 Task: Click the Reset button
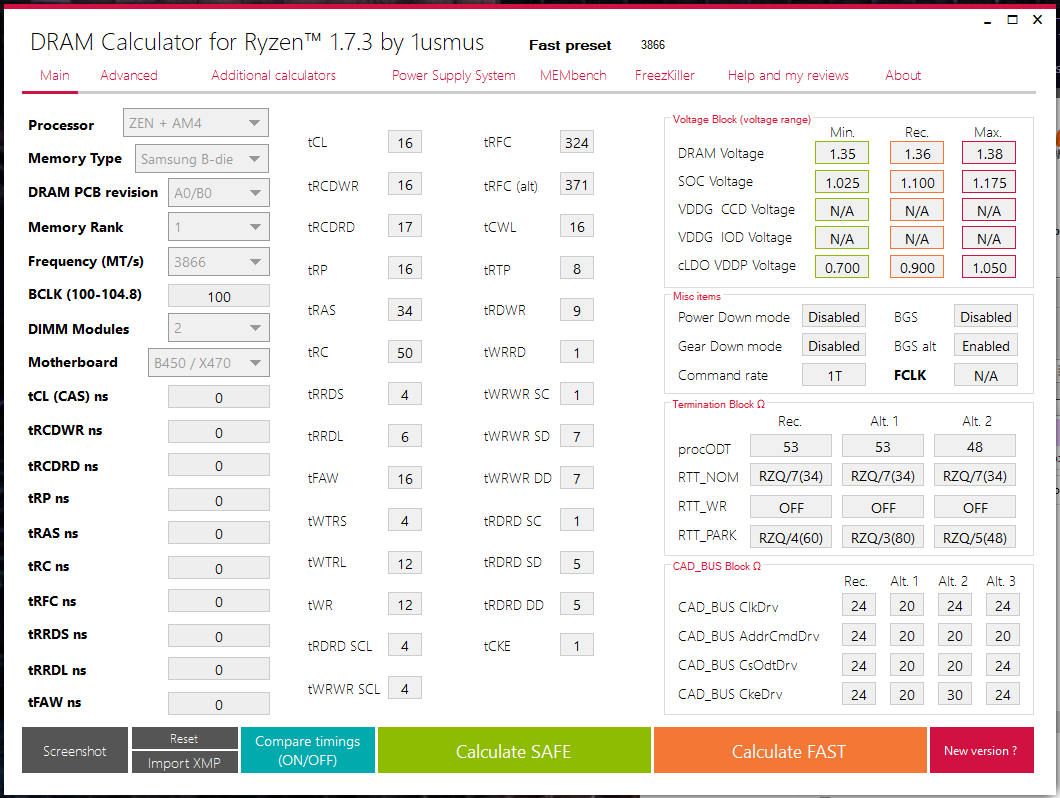185,738
